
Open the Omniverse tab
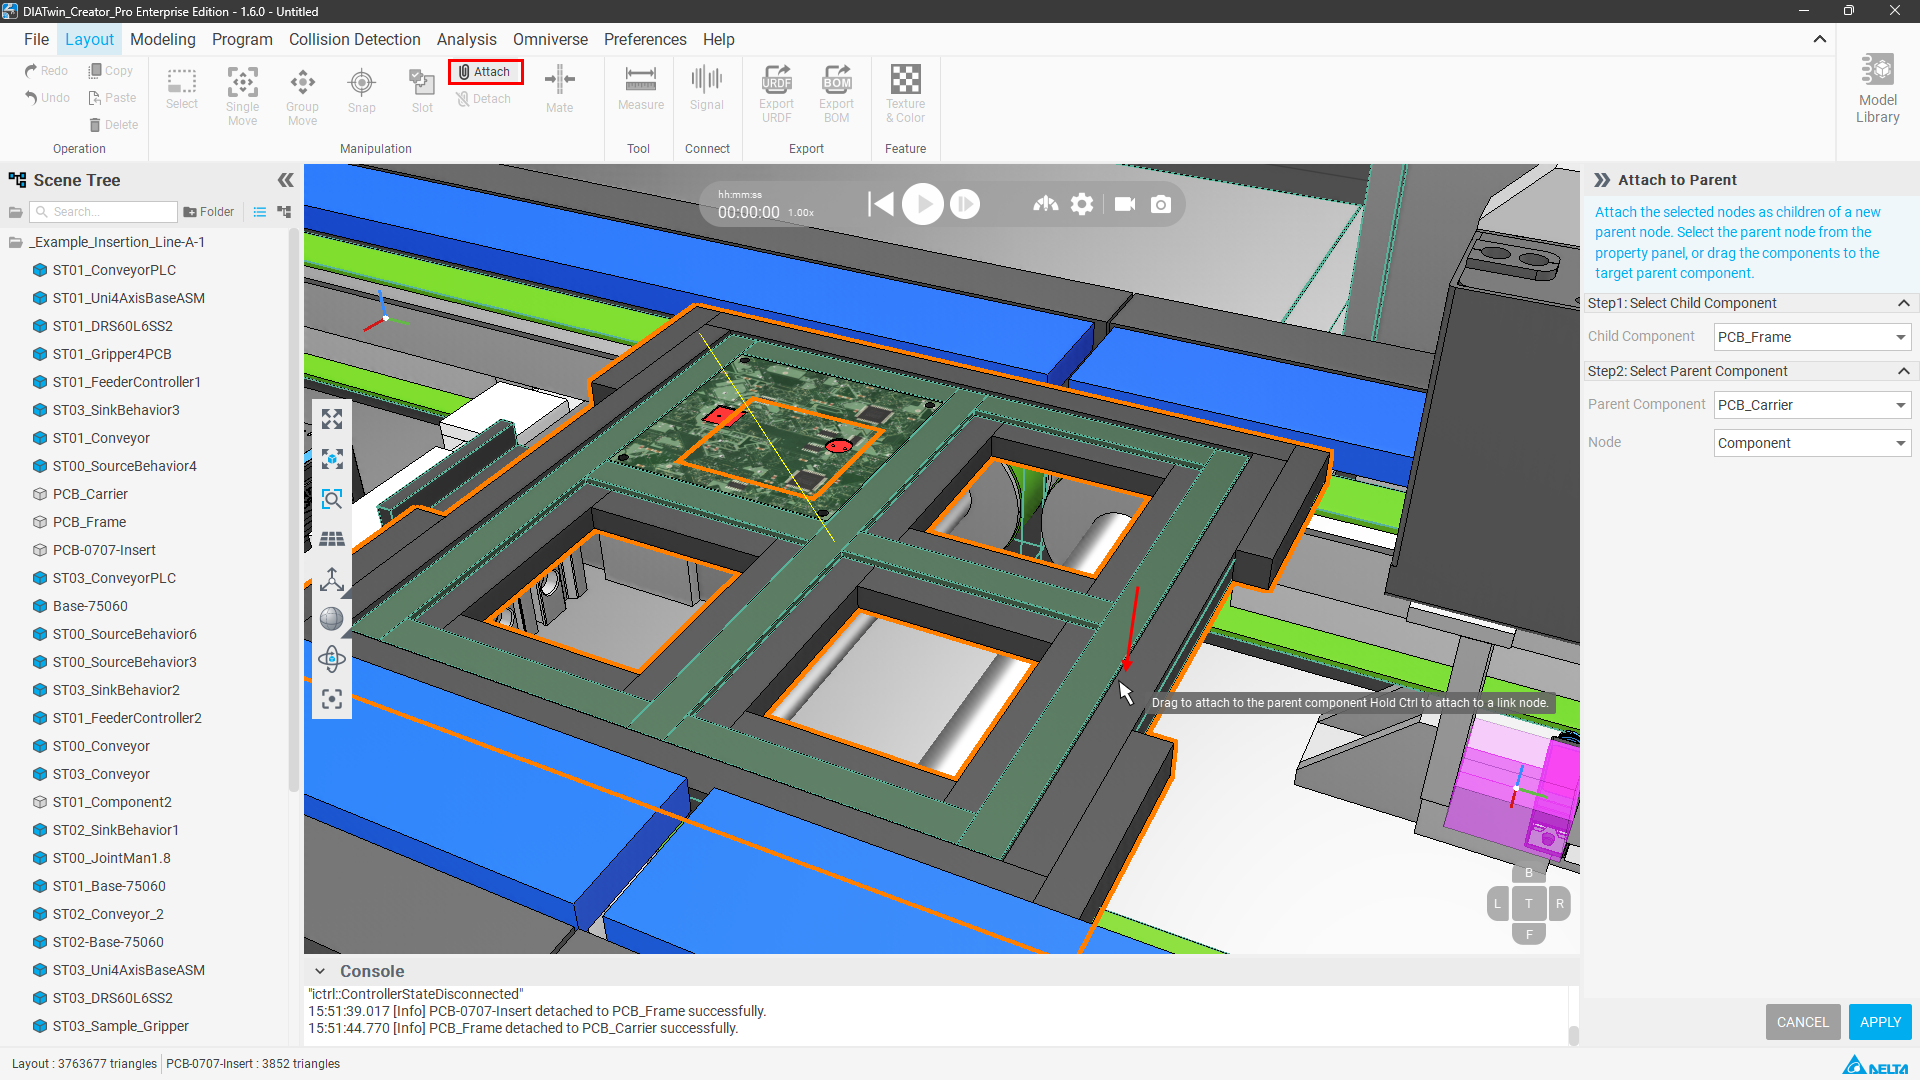(550, 39)
